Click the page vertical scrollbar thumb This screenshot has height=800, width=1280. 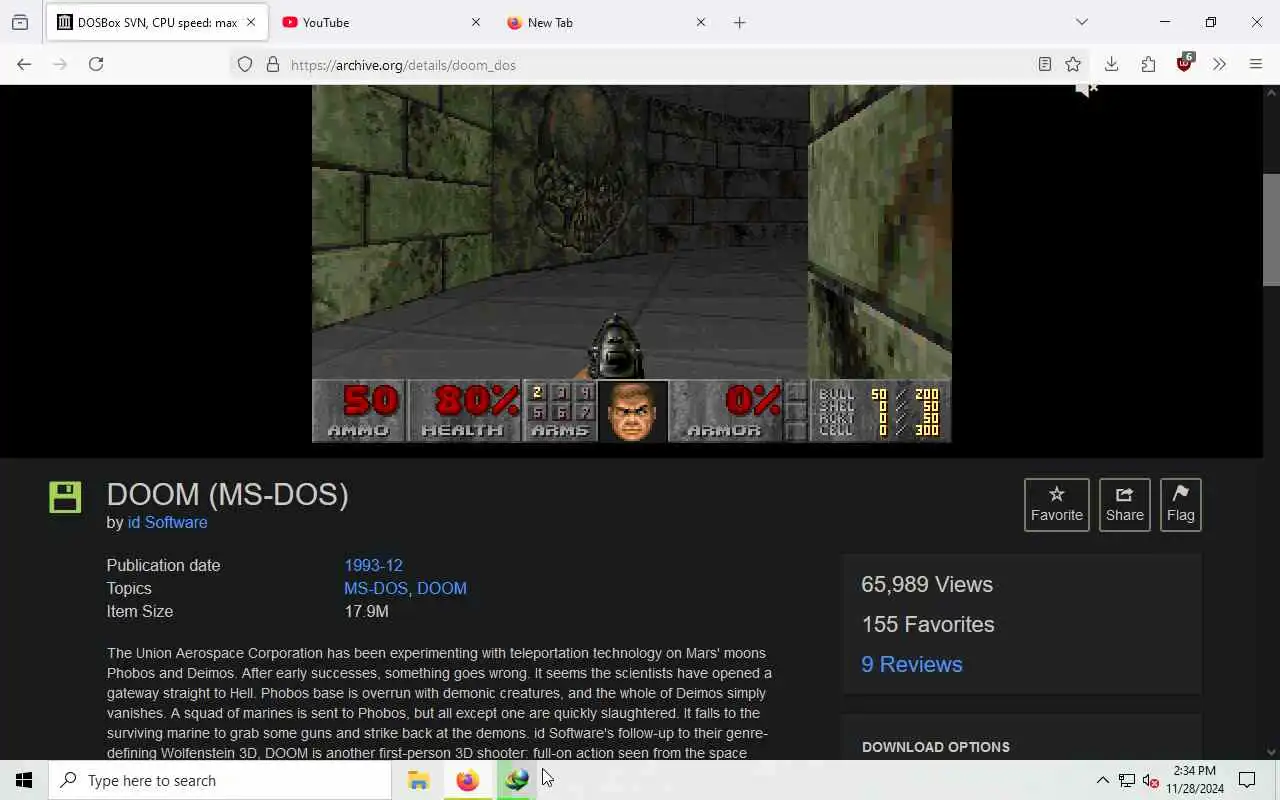(1271, 229)
